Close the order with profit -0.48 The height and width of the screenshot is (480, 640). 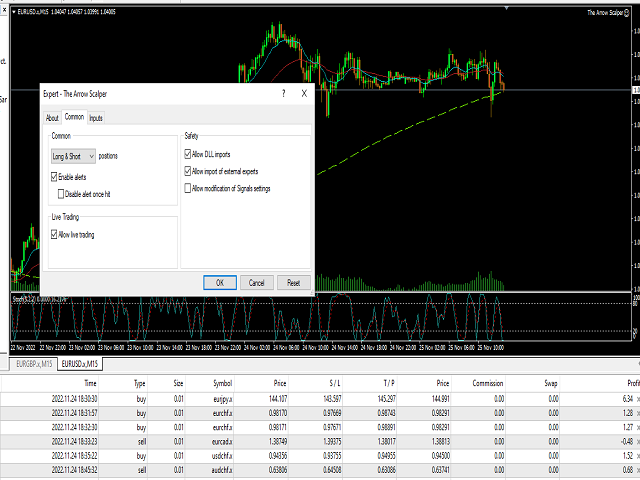click(638, 442)
